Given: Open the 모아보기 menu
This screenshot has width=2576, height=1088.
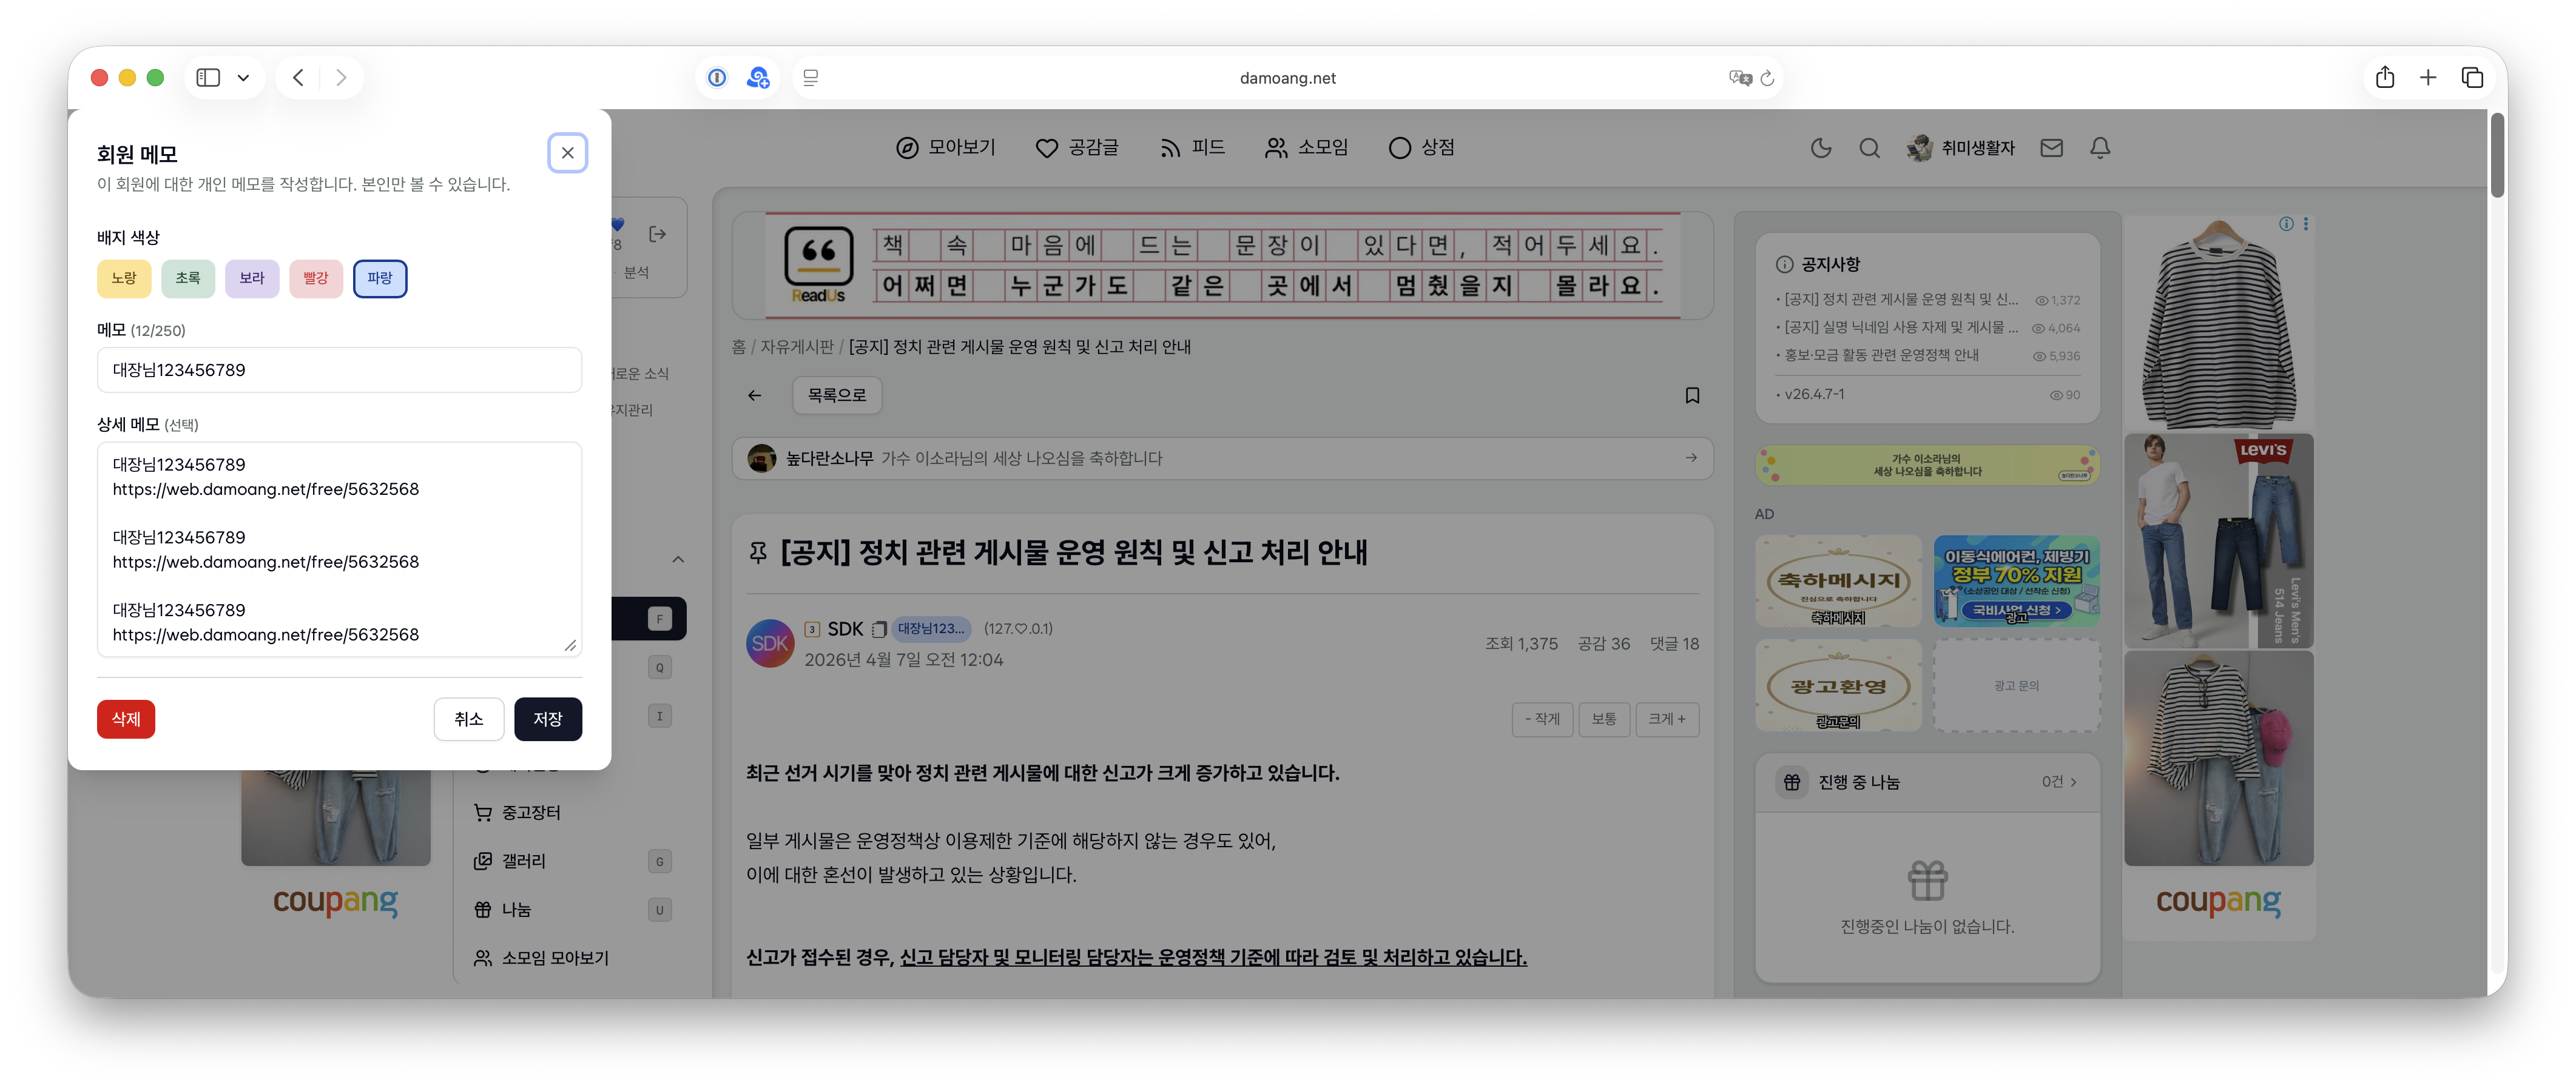Looking at the screenshot, I should coord(946,148).
